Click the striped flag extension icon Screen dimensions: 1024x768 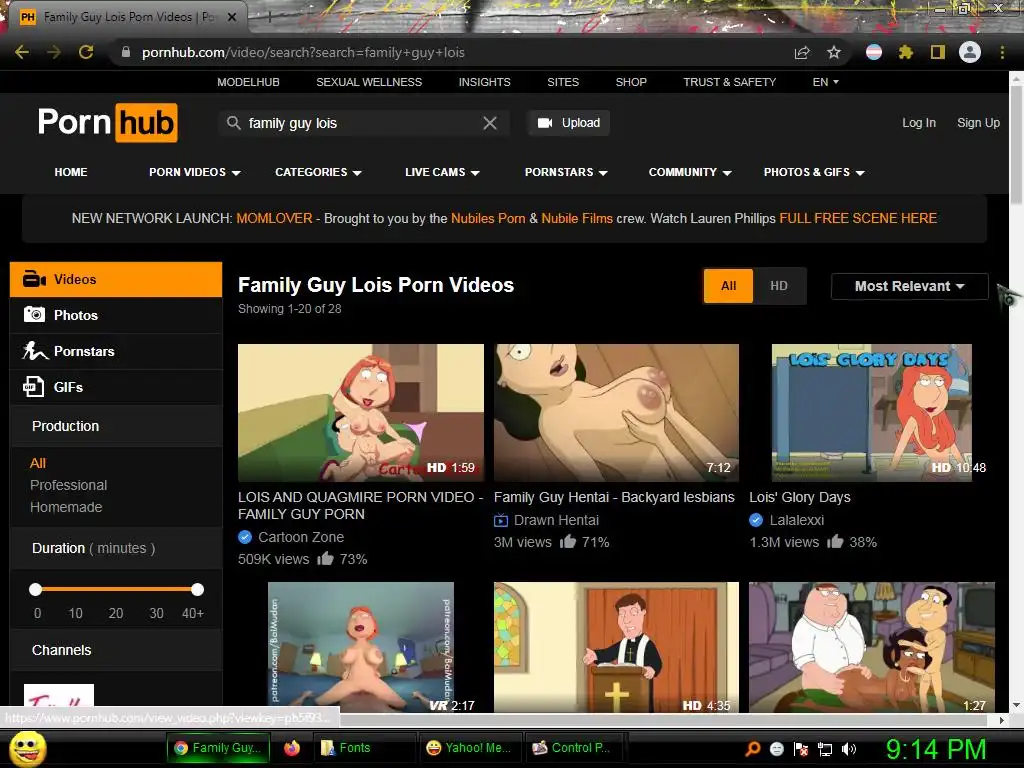874,52
